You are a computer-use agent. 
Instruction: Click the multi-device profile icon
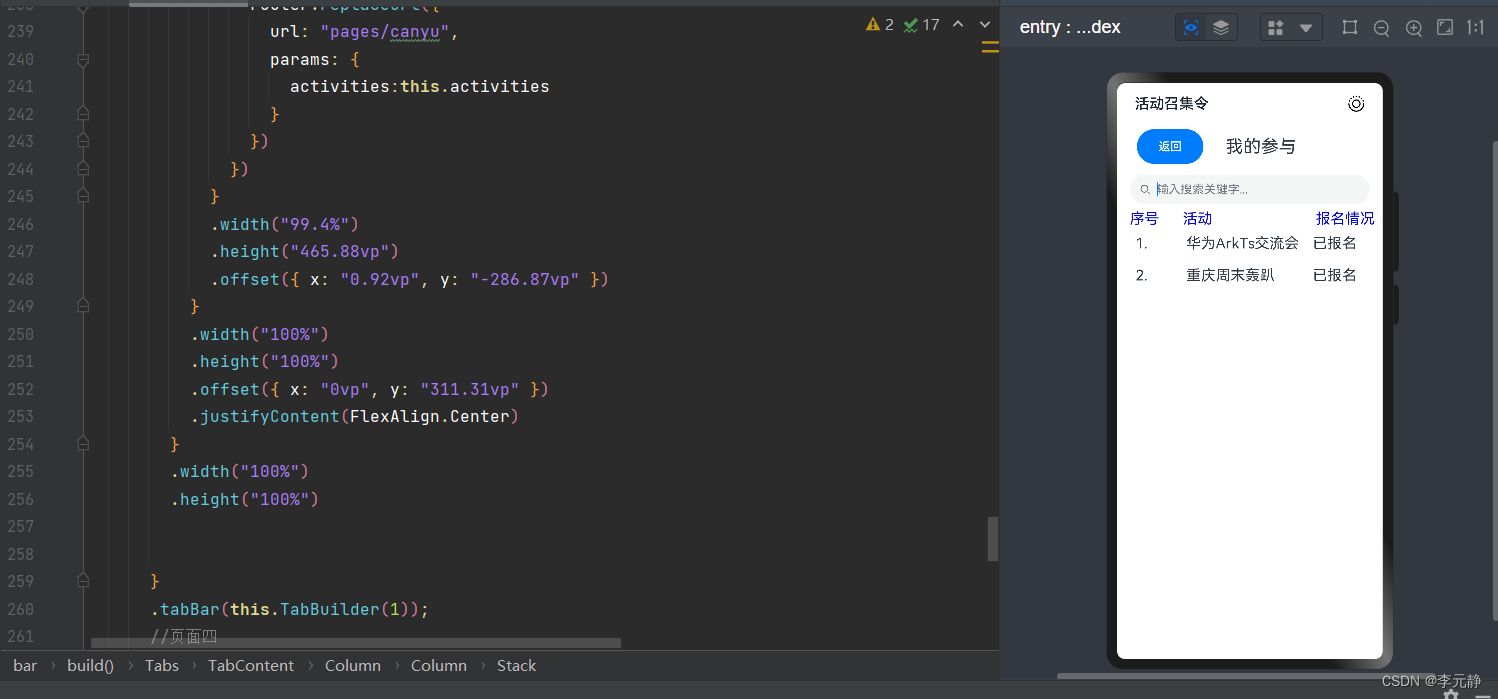click(x=1275, y=28)
